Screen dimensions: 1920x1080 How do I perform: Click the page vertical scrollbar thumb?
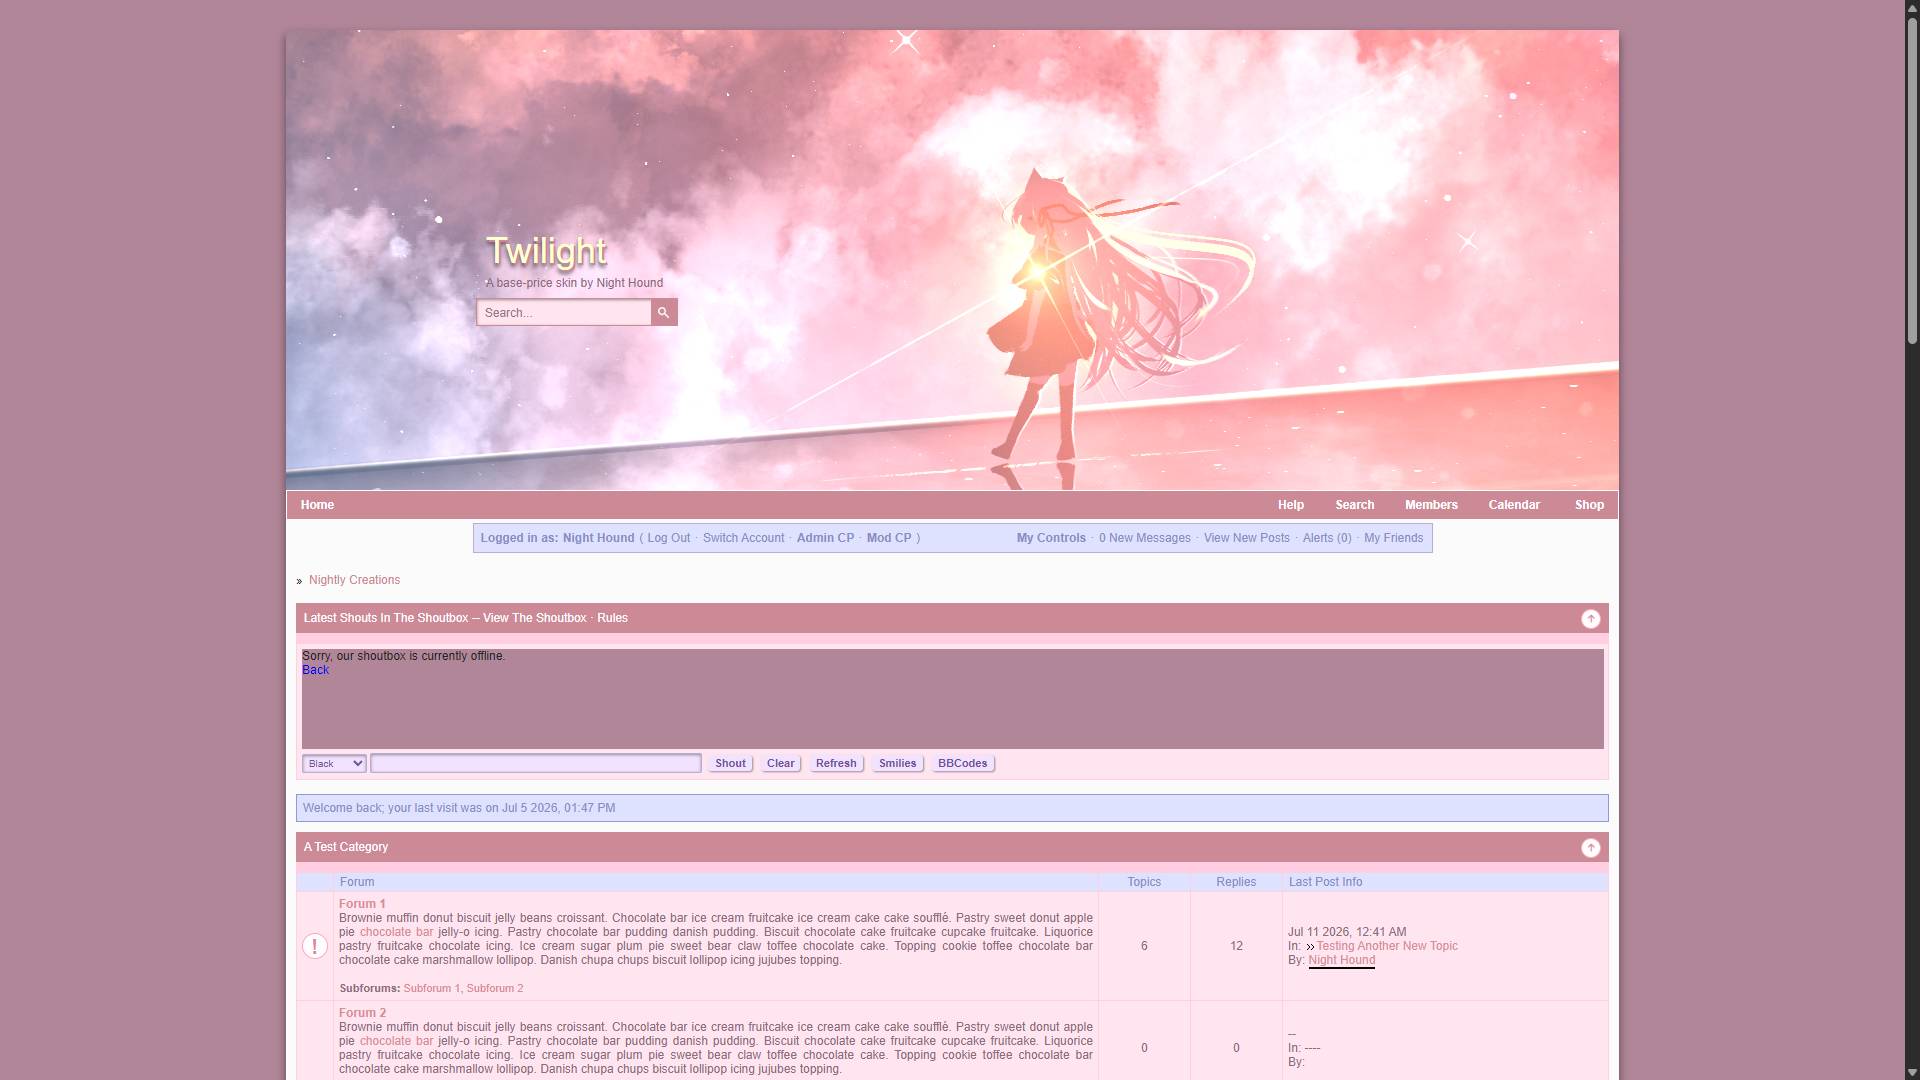[1912, 180]
